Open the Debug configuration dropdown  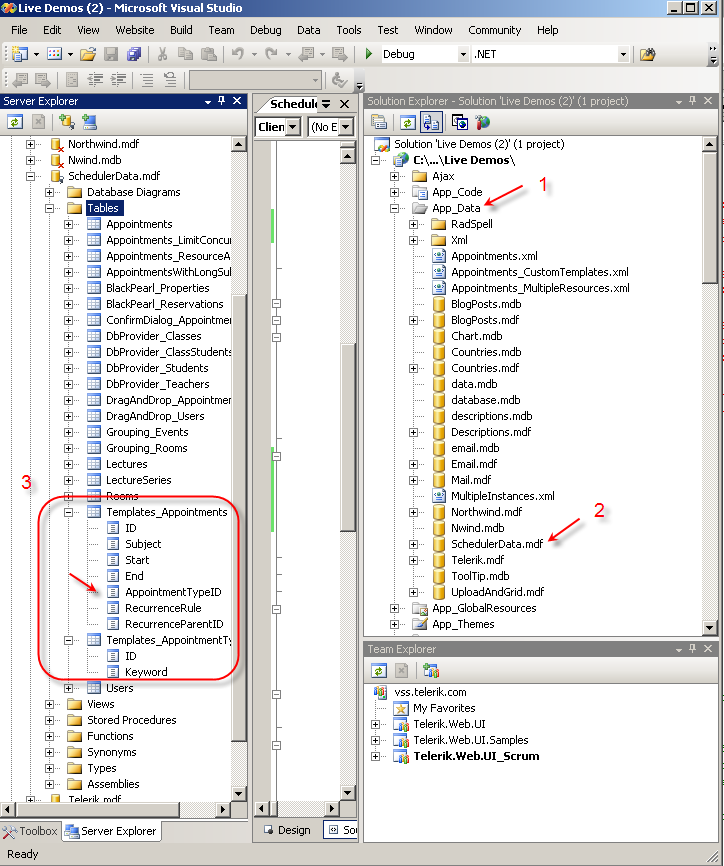463,54
